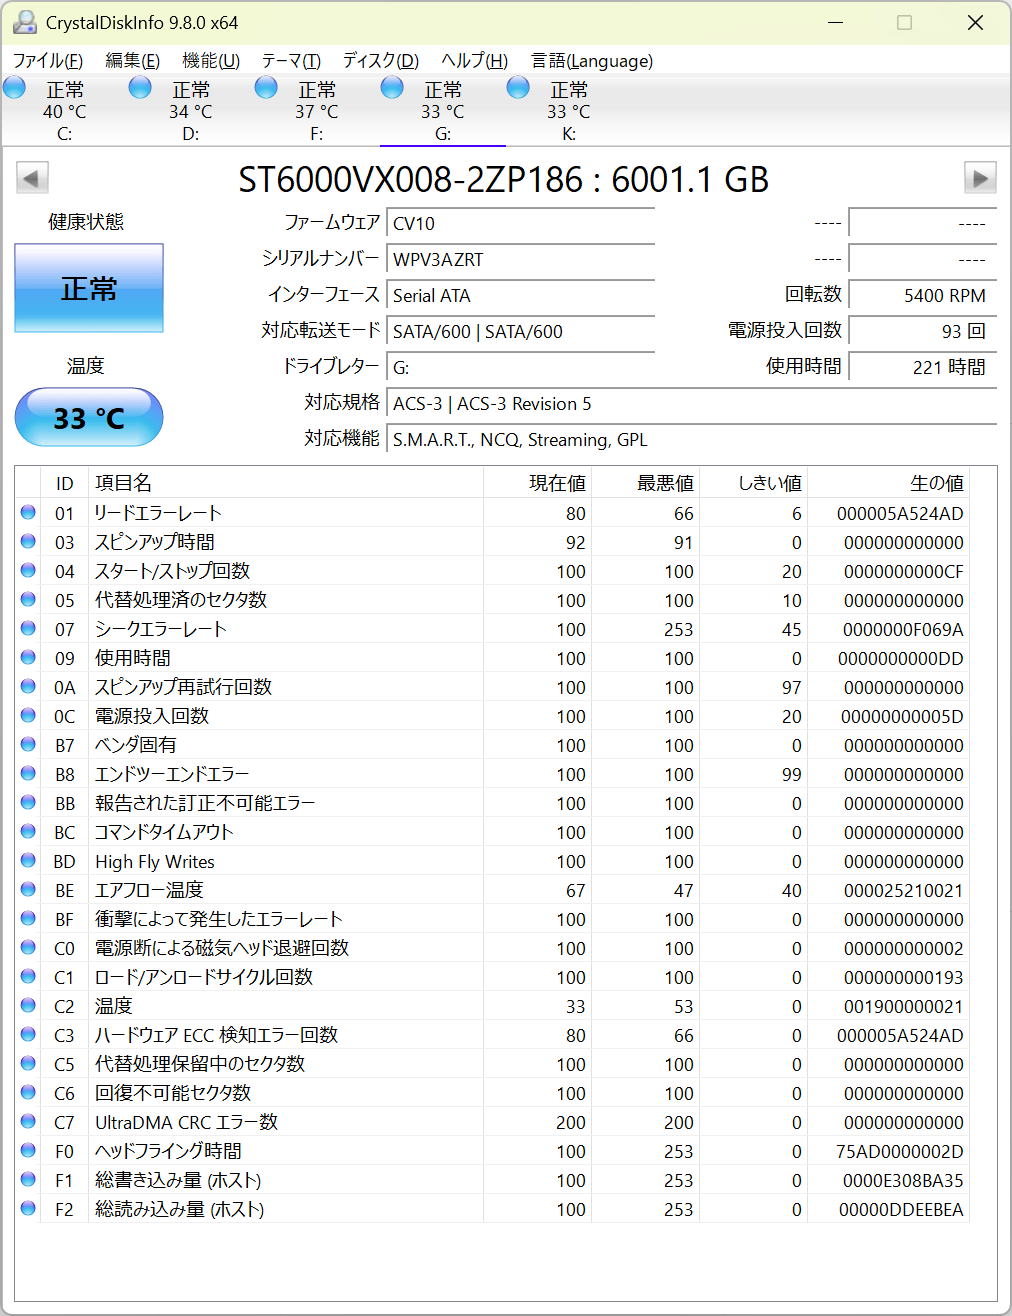Click status orb for C7 UltraDMA CRC エラー数
1012x1316 pixels.
tap(28, 1122)
